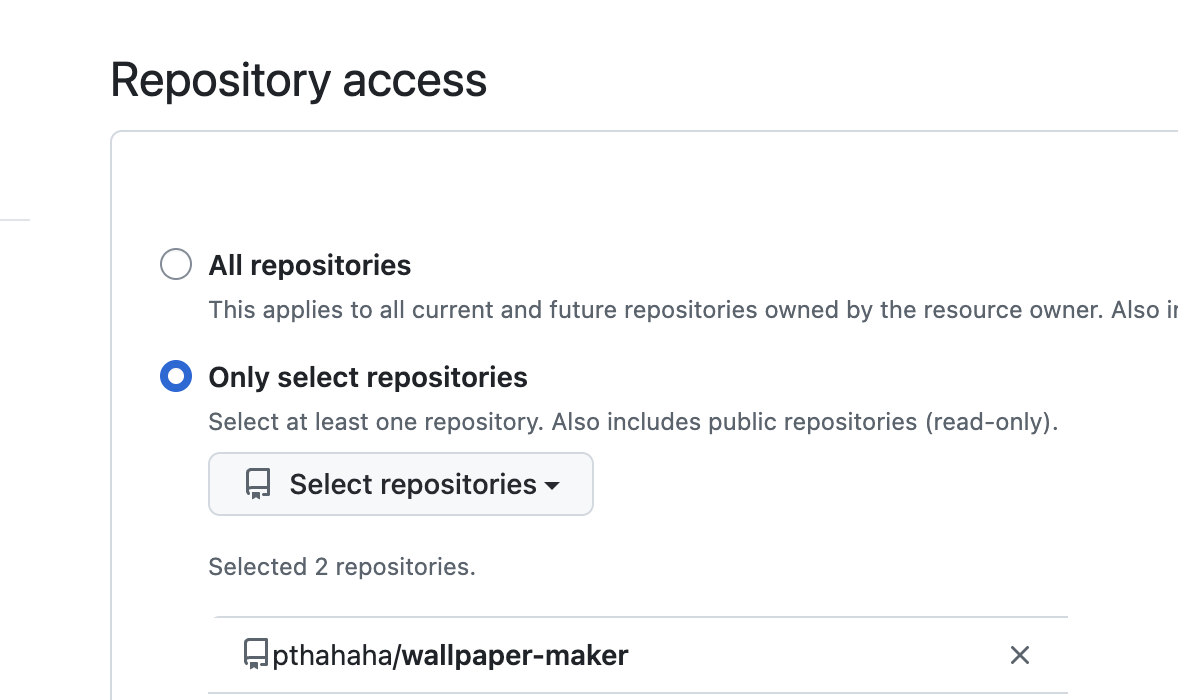
Task: Click the Select repositories button label text
Action: (x=413, y=484)
